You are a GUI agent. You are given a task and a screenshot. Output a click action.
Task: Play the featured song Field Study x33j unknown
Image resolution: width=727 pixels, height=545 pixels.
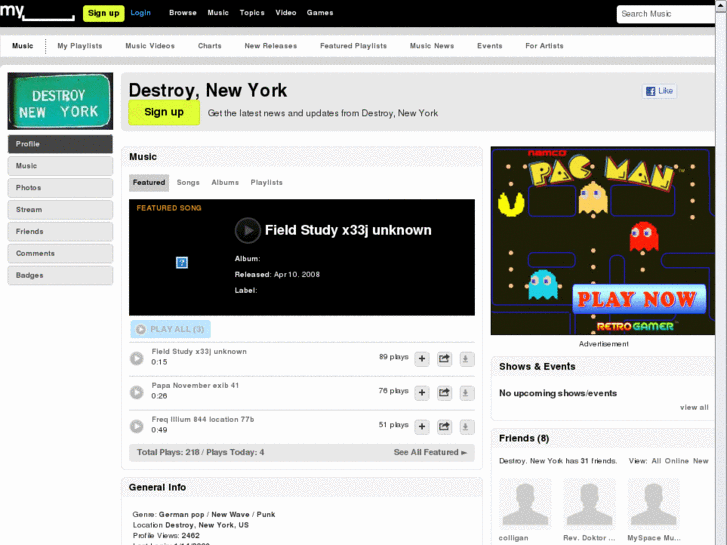[x=248, y=230]
